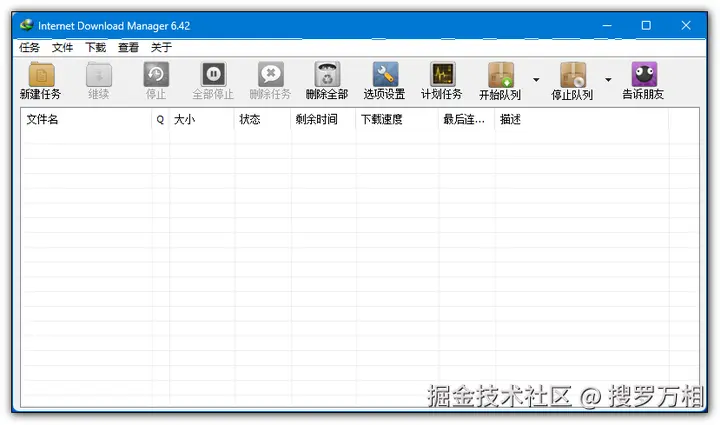Click the 告诉朋友 (tell a friend) icon

click(x=644, y=74)
